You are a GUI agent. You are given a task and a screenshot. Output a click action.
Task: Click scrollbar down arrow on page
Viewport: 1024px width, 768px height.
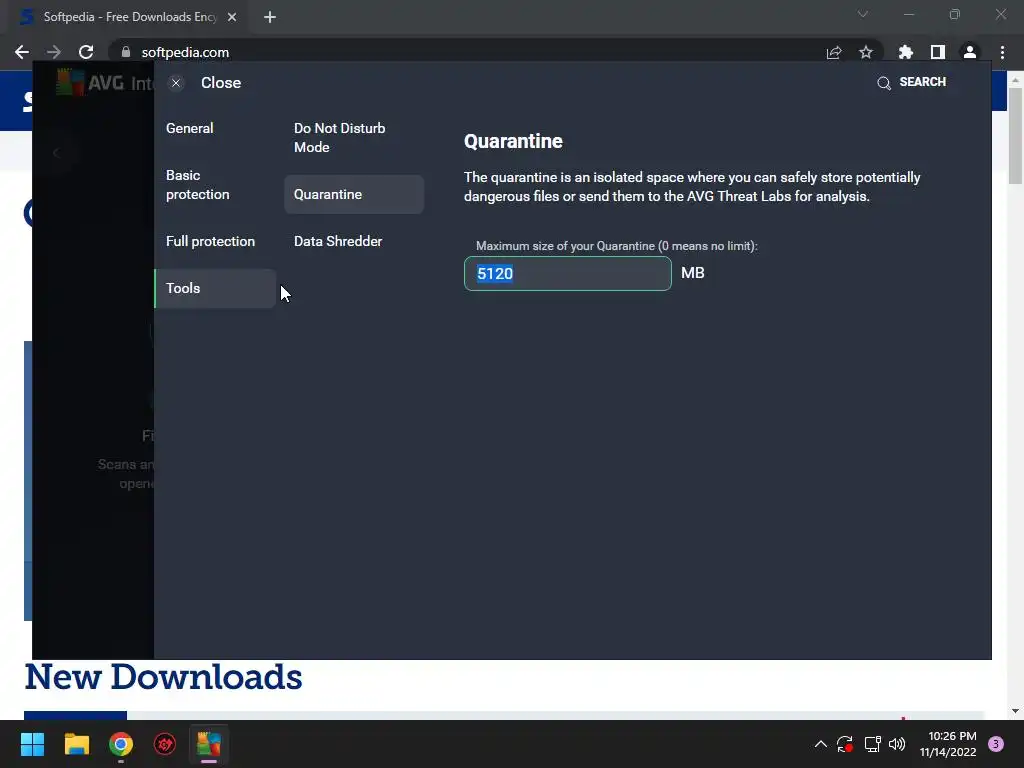tap(1016, 711)
